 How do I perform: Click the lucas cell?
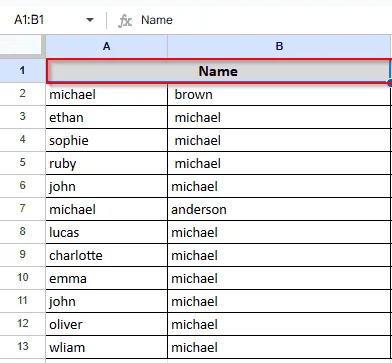[106, 232]
